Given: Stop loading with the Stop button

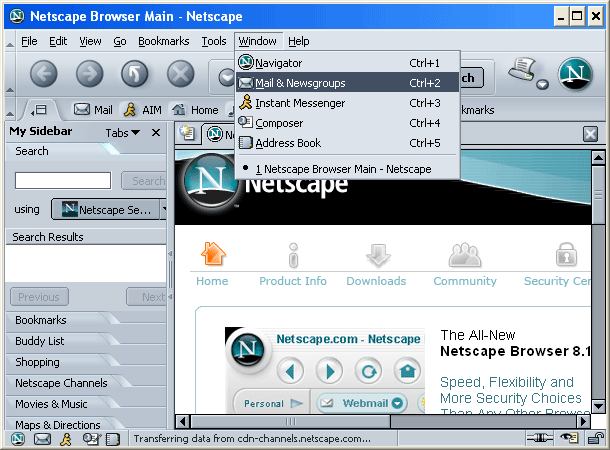Looking at the screenshot, I should pos(181,74).
